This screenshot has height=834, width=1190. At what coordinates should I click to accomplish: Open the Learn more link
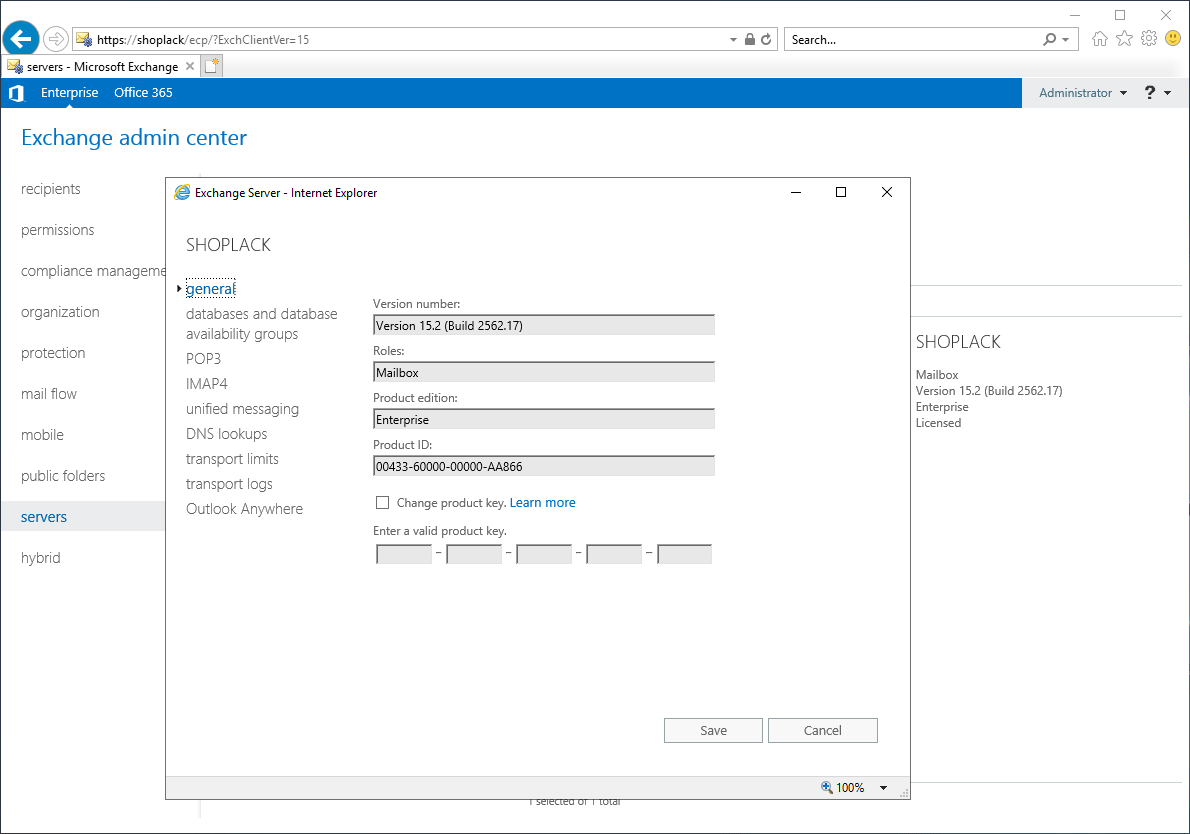(x=542, y=503)
